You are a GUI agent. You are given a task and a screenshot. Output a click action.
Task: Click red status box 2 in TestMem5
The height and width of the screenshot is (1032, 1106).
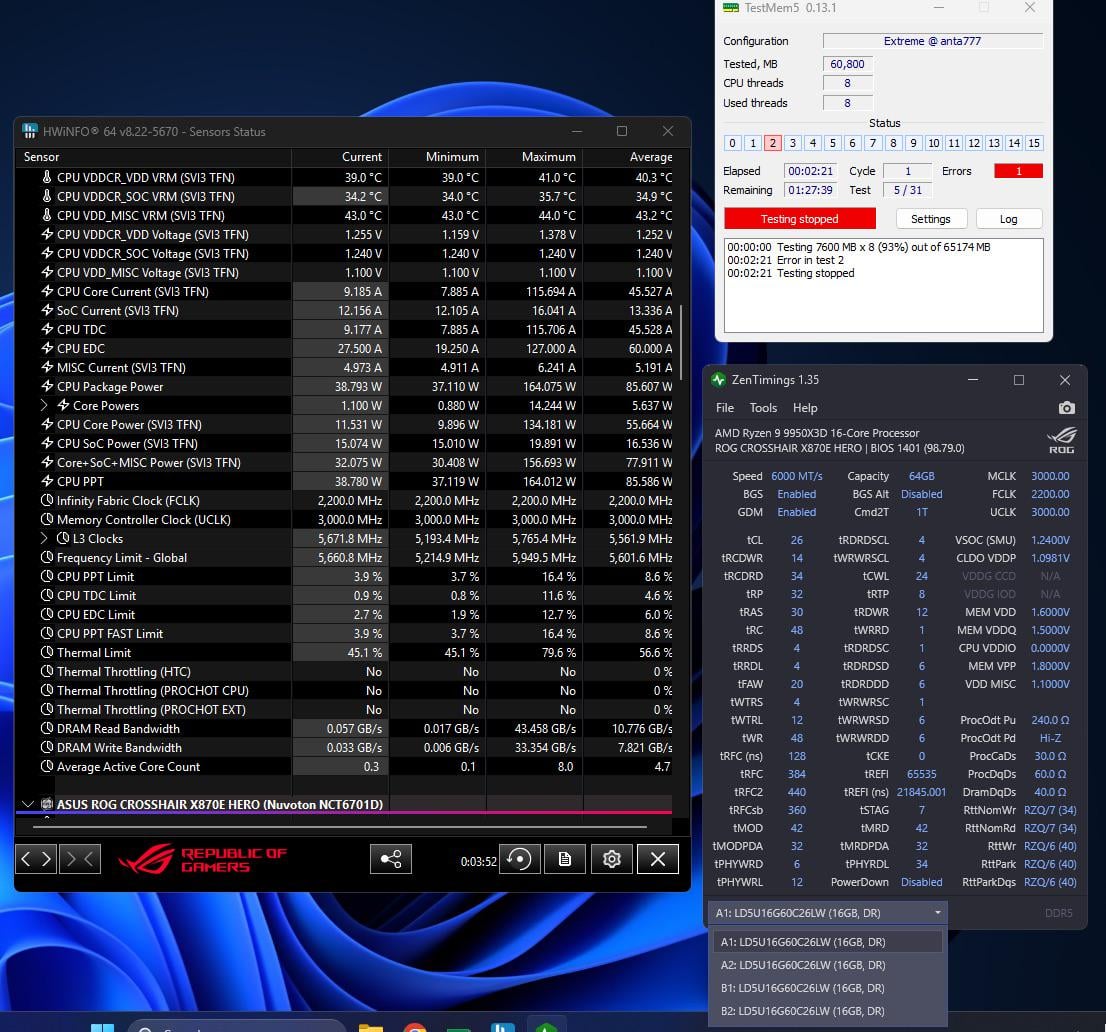pyautogui.click(x=772, y=143)
